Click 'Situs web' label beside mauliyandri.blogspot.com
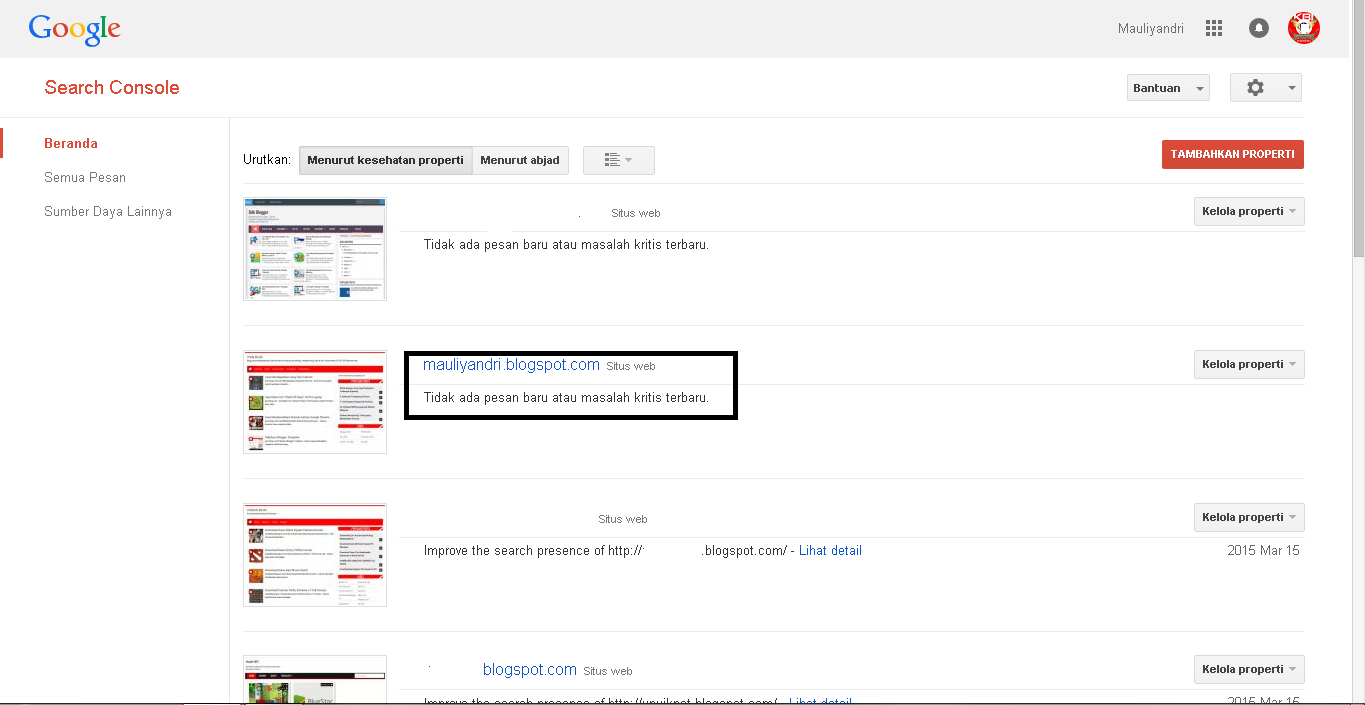Screen dimensions: 1365x705 point(631,366)
